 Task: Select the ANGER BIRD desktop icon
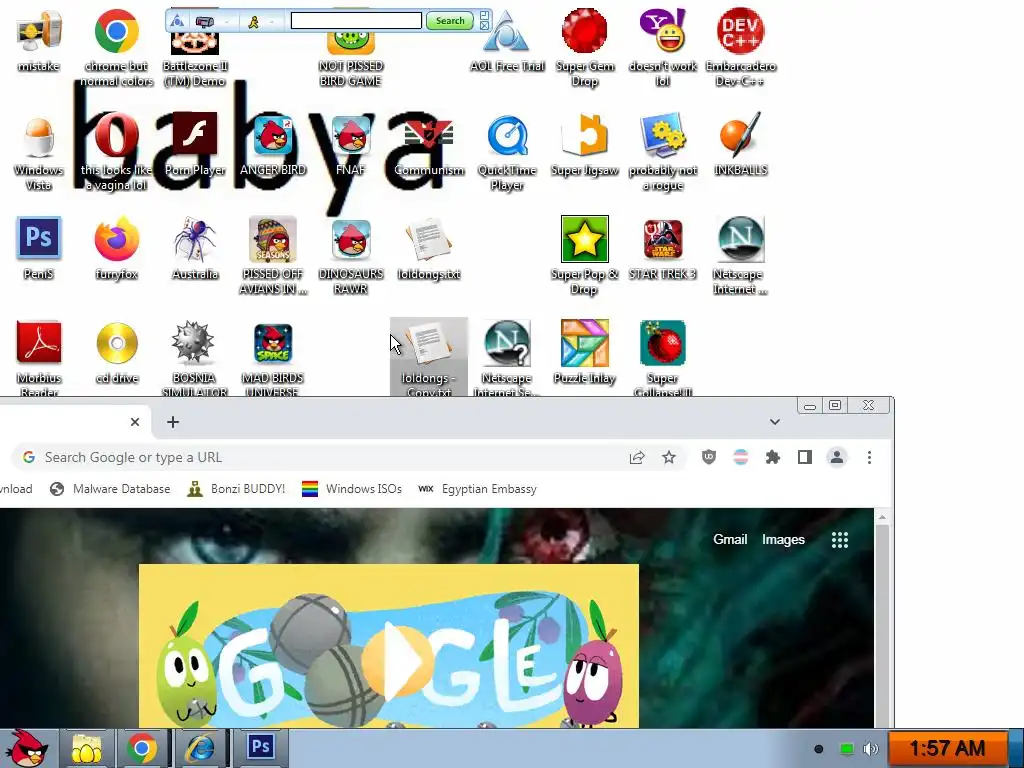[273, 145]
